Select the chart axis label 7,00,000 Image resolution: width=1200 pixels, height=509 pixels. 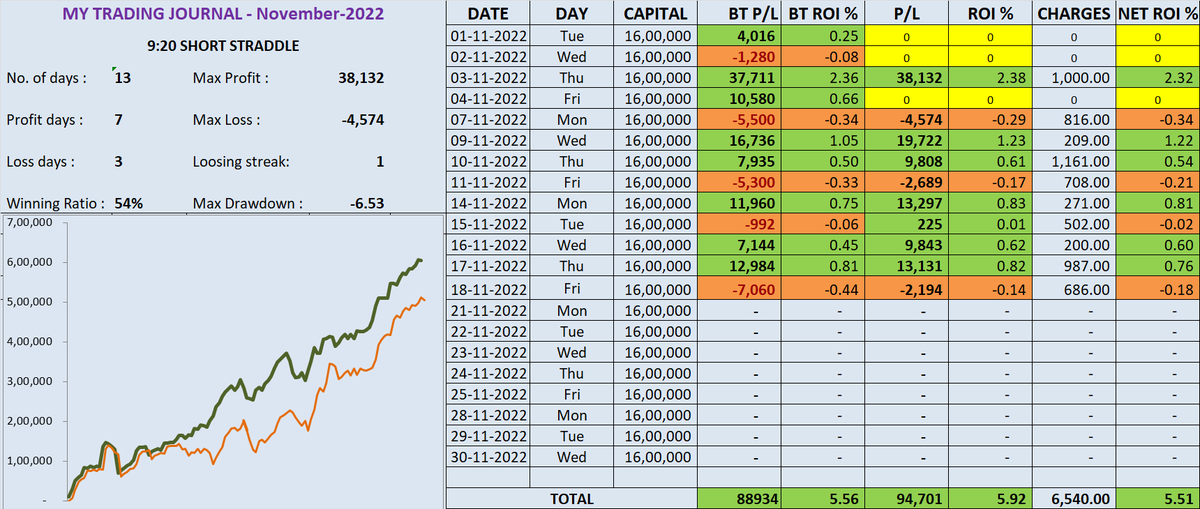click(x=31, y=223)
